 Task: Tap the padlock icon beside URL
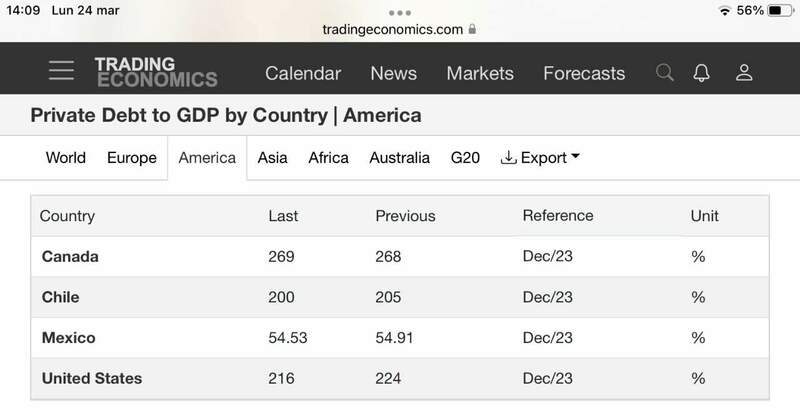472,29
